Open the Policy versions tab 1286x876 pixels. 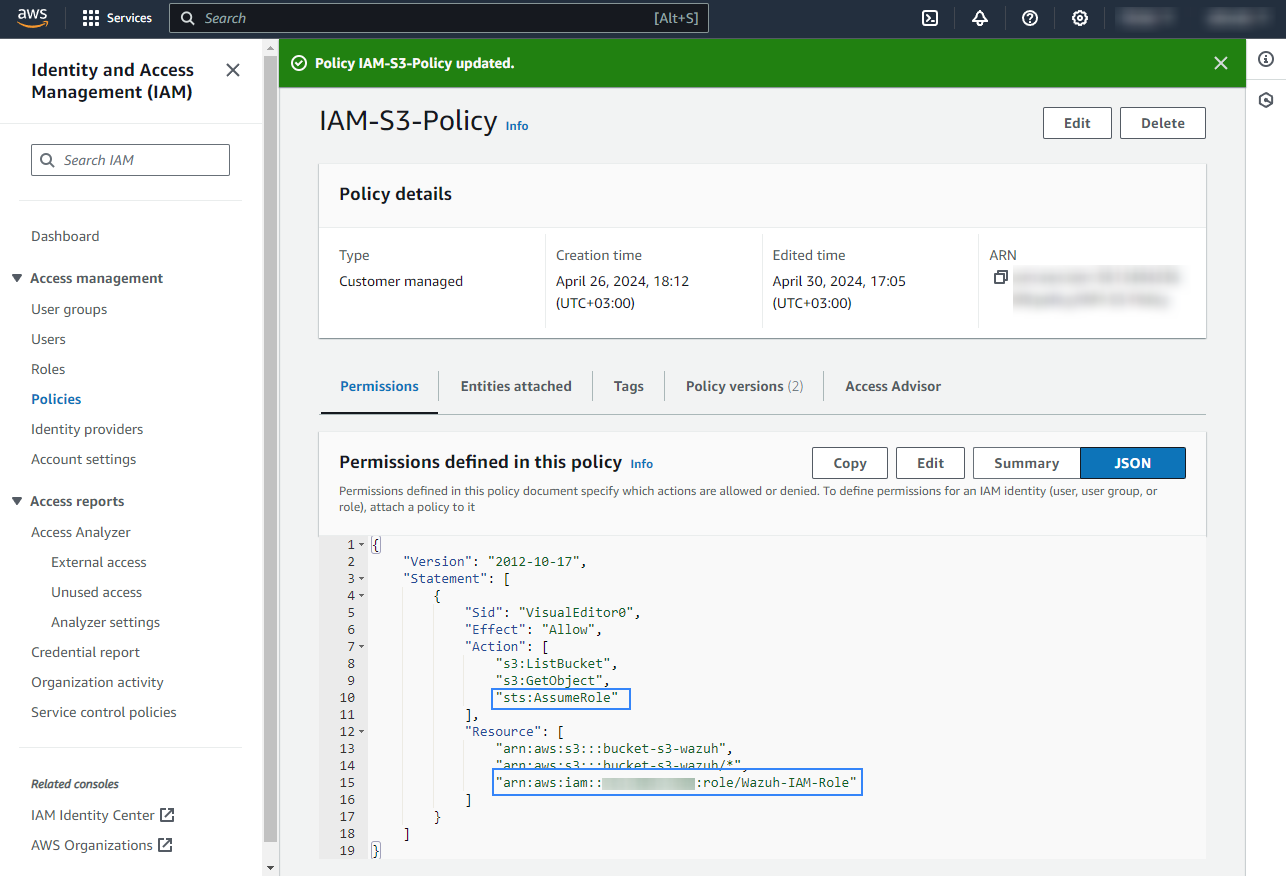tap(744, 386)
